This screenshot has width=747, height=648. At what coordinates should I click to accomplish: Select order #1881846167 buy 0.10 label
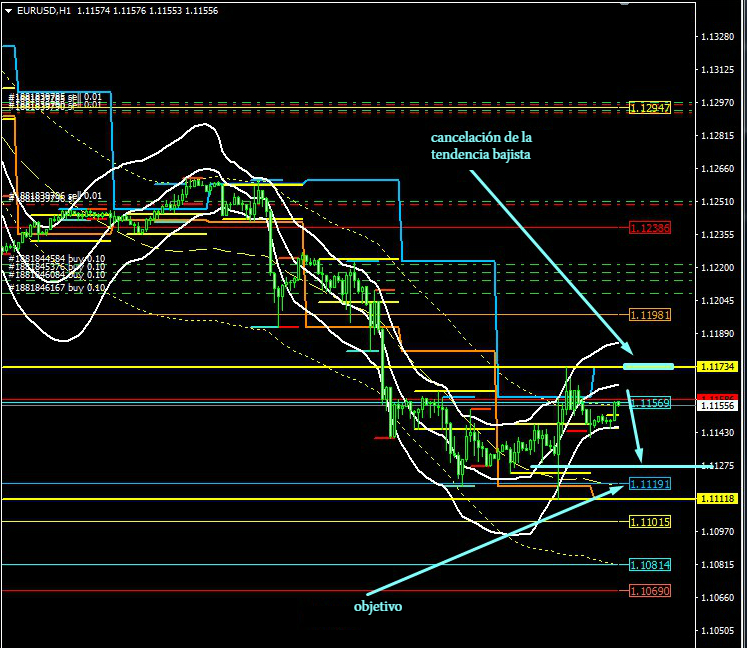(56, 287)
